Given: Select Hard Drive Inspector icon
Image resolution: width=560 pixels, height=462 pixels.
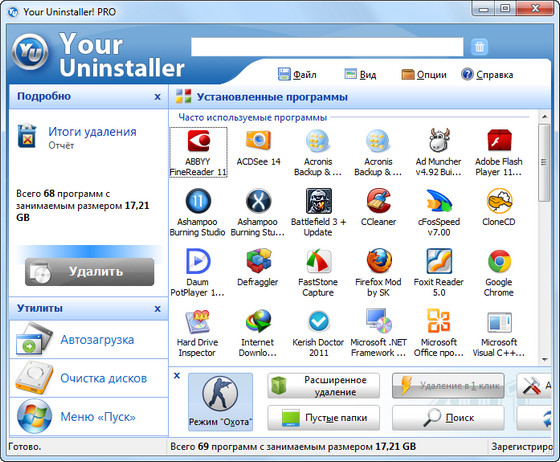Looking at the screenshot, I should coord(198,322).
